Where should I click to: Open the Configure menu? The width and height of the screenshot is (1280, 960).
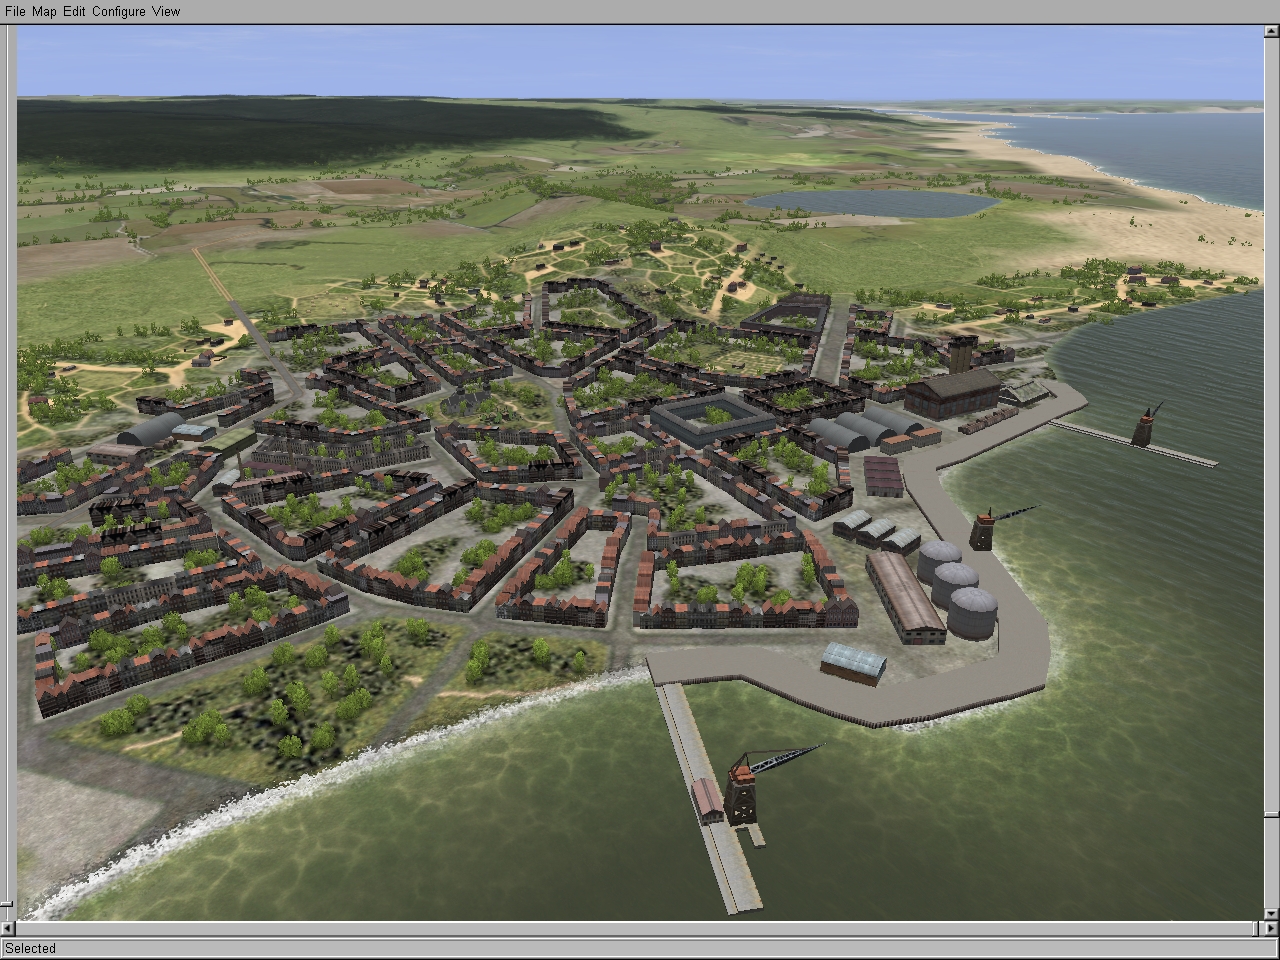119,11
